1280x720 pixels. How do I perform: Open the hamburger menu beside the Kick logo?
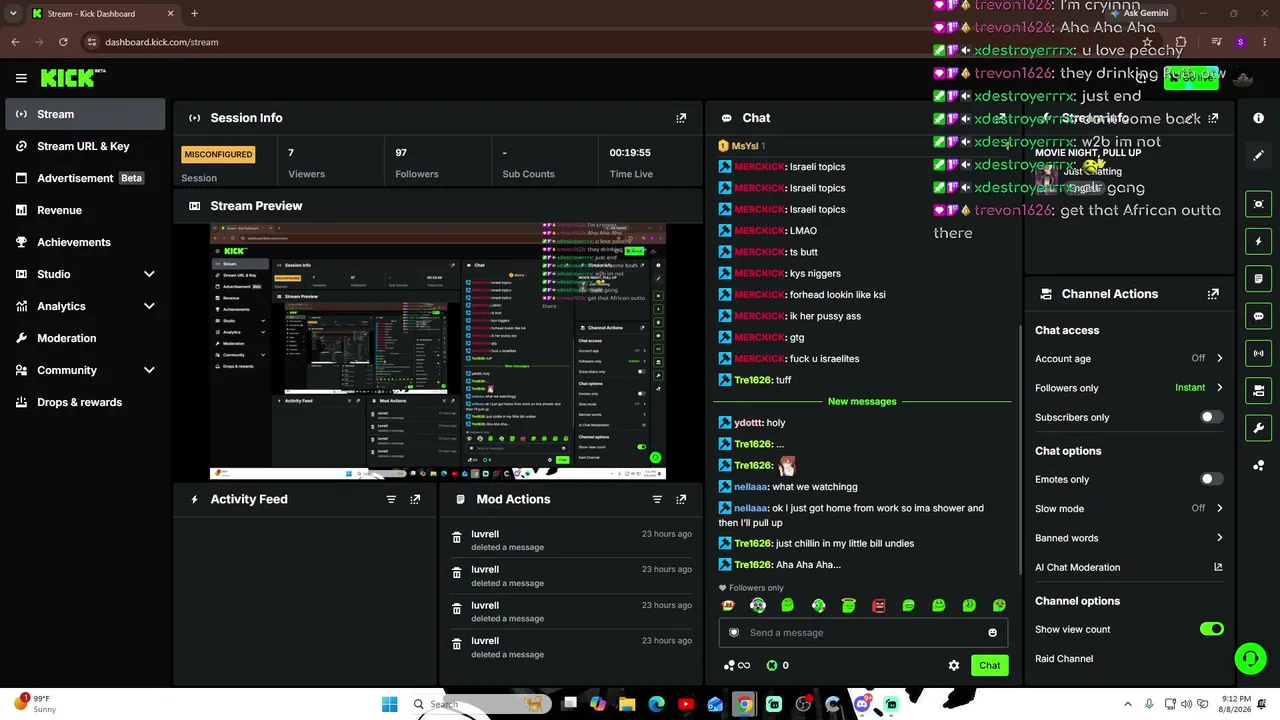(21, 78)
